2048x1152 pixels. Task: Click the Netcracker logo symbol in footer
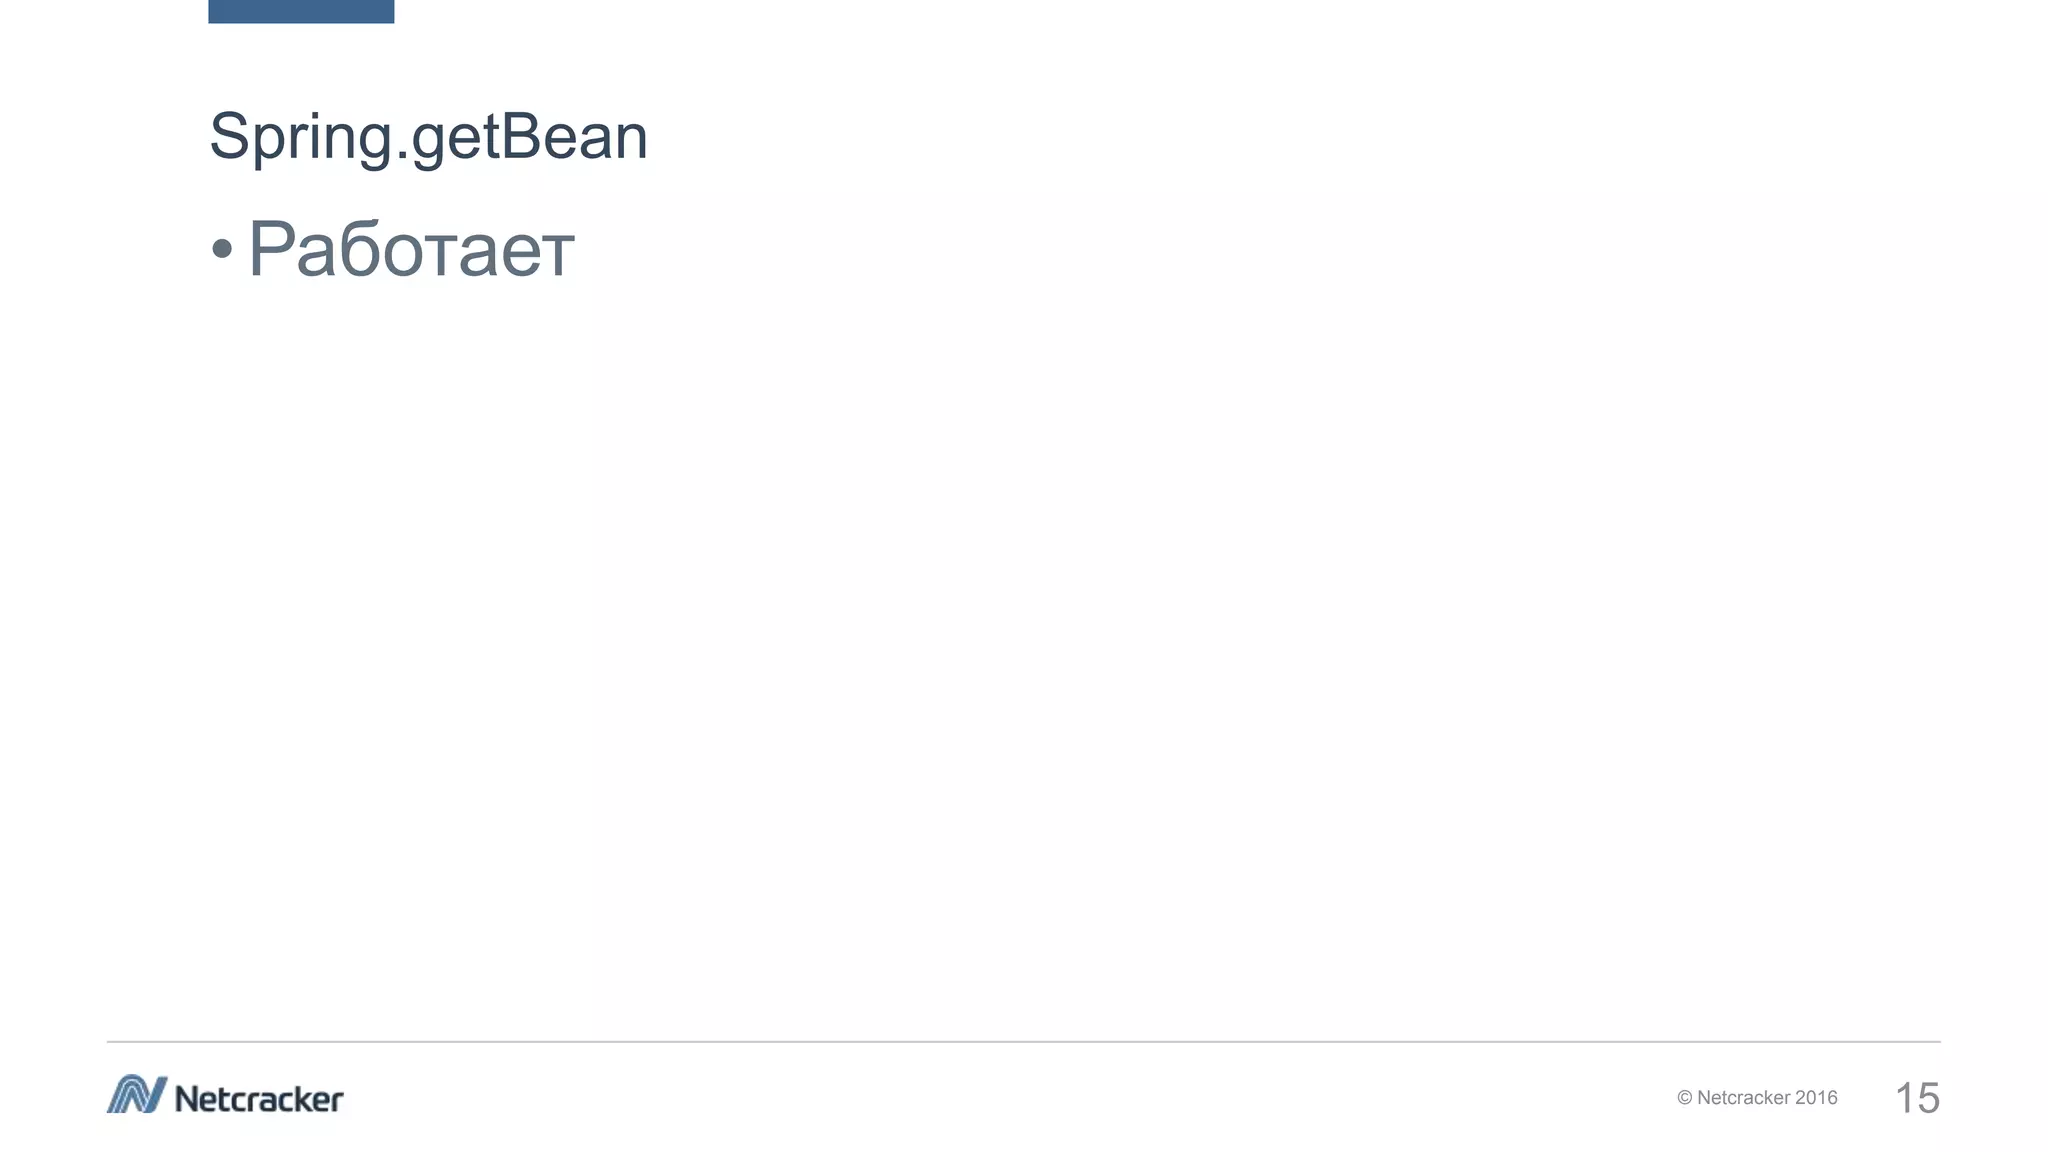pos(137,1095)
